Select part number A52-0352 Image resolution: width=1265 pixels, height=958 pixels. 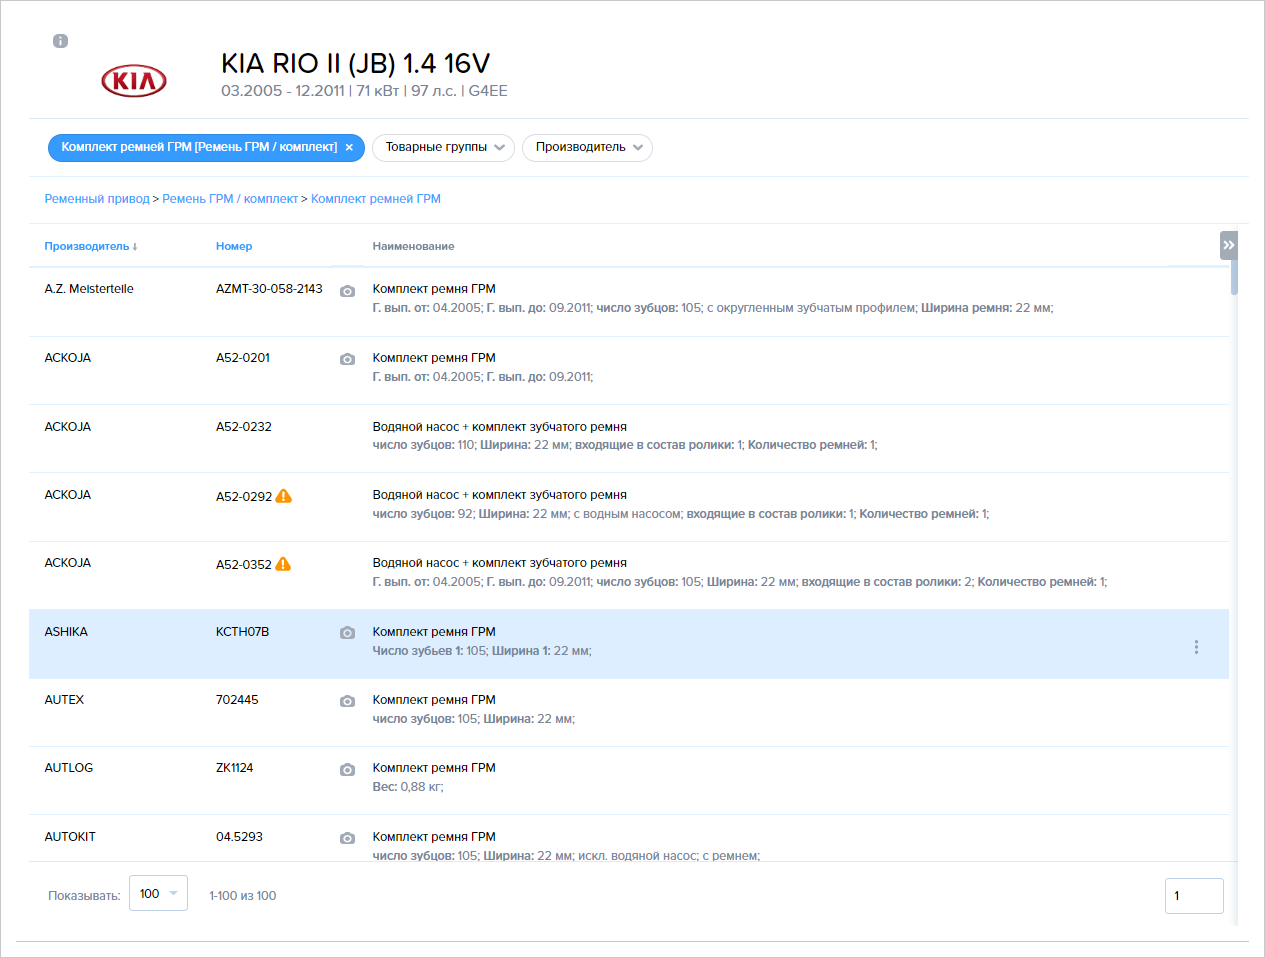pyautogui.click(x=244, y=564)
